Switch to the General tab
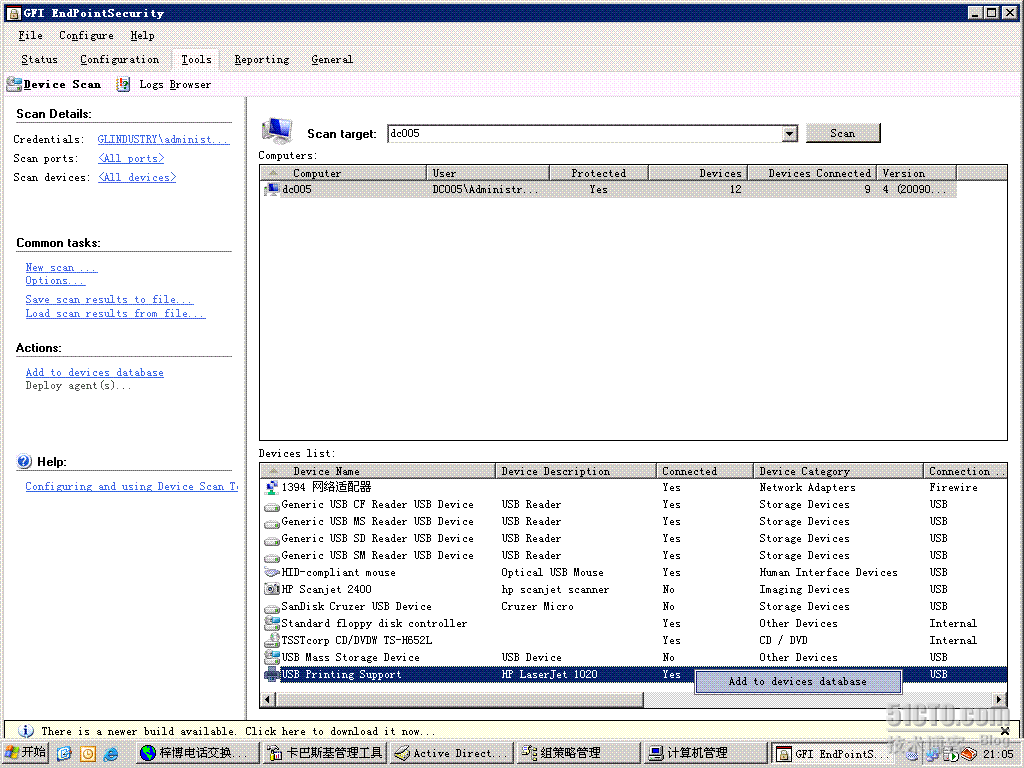 [332, 59]
